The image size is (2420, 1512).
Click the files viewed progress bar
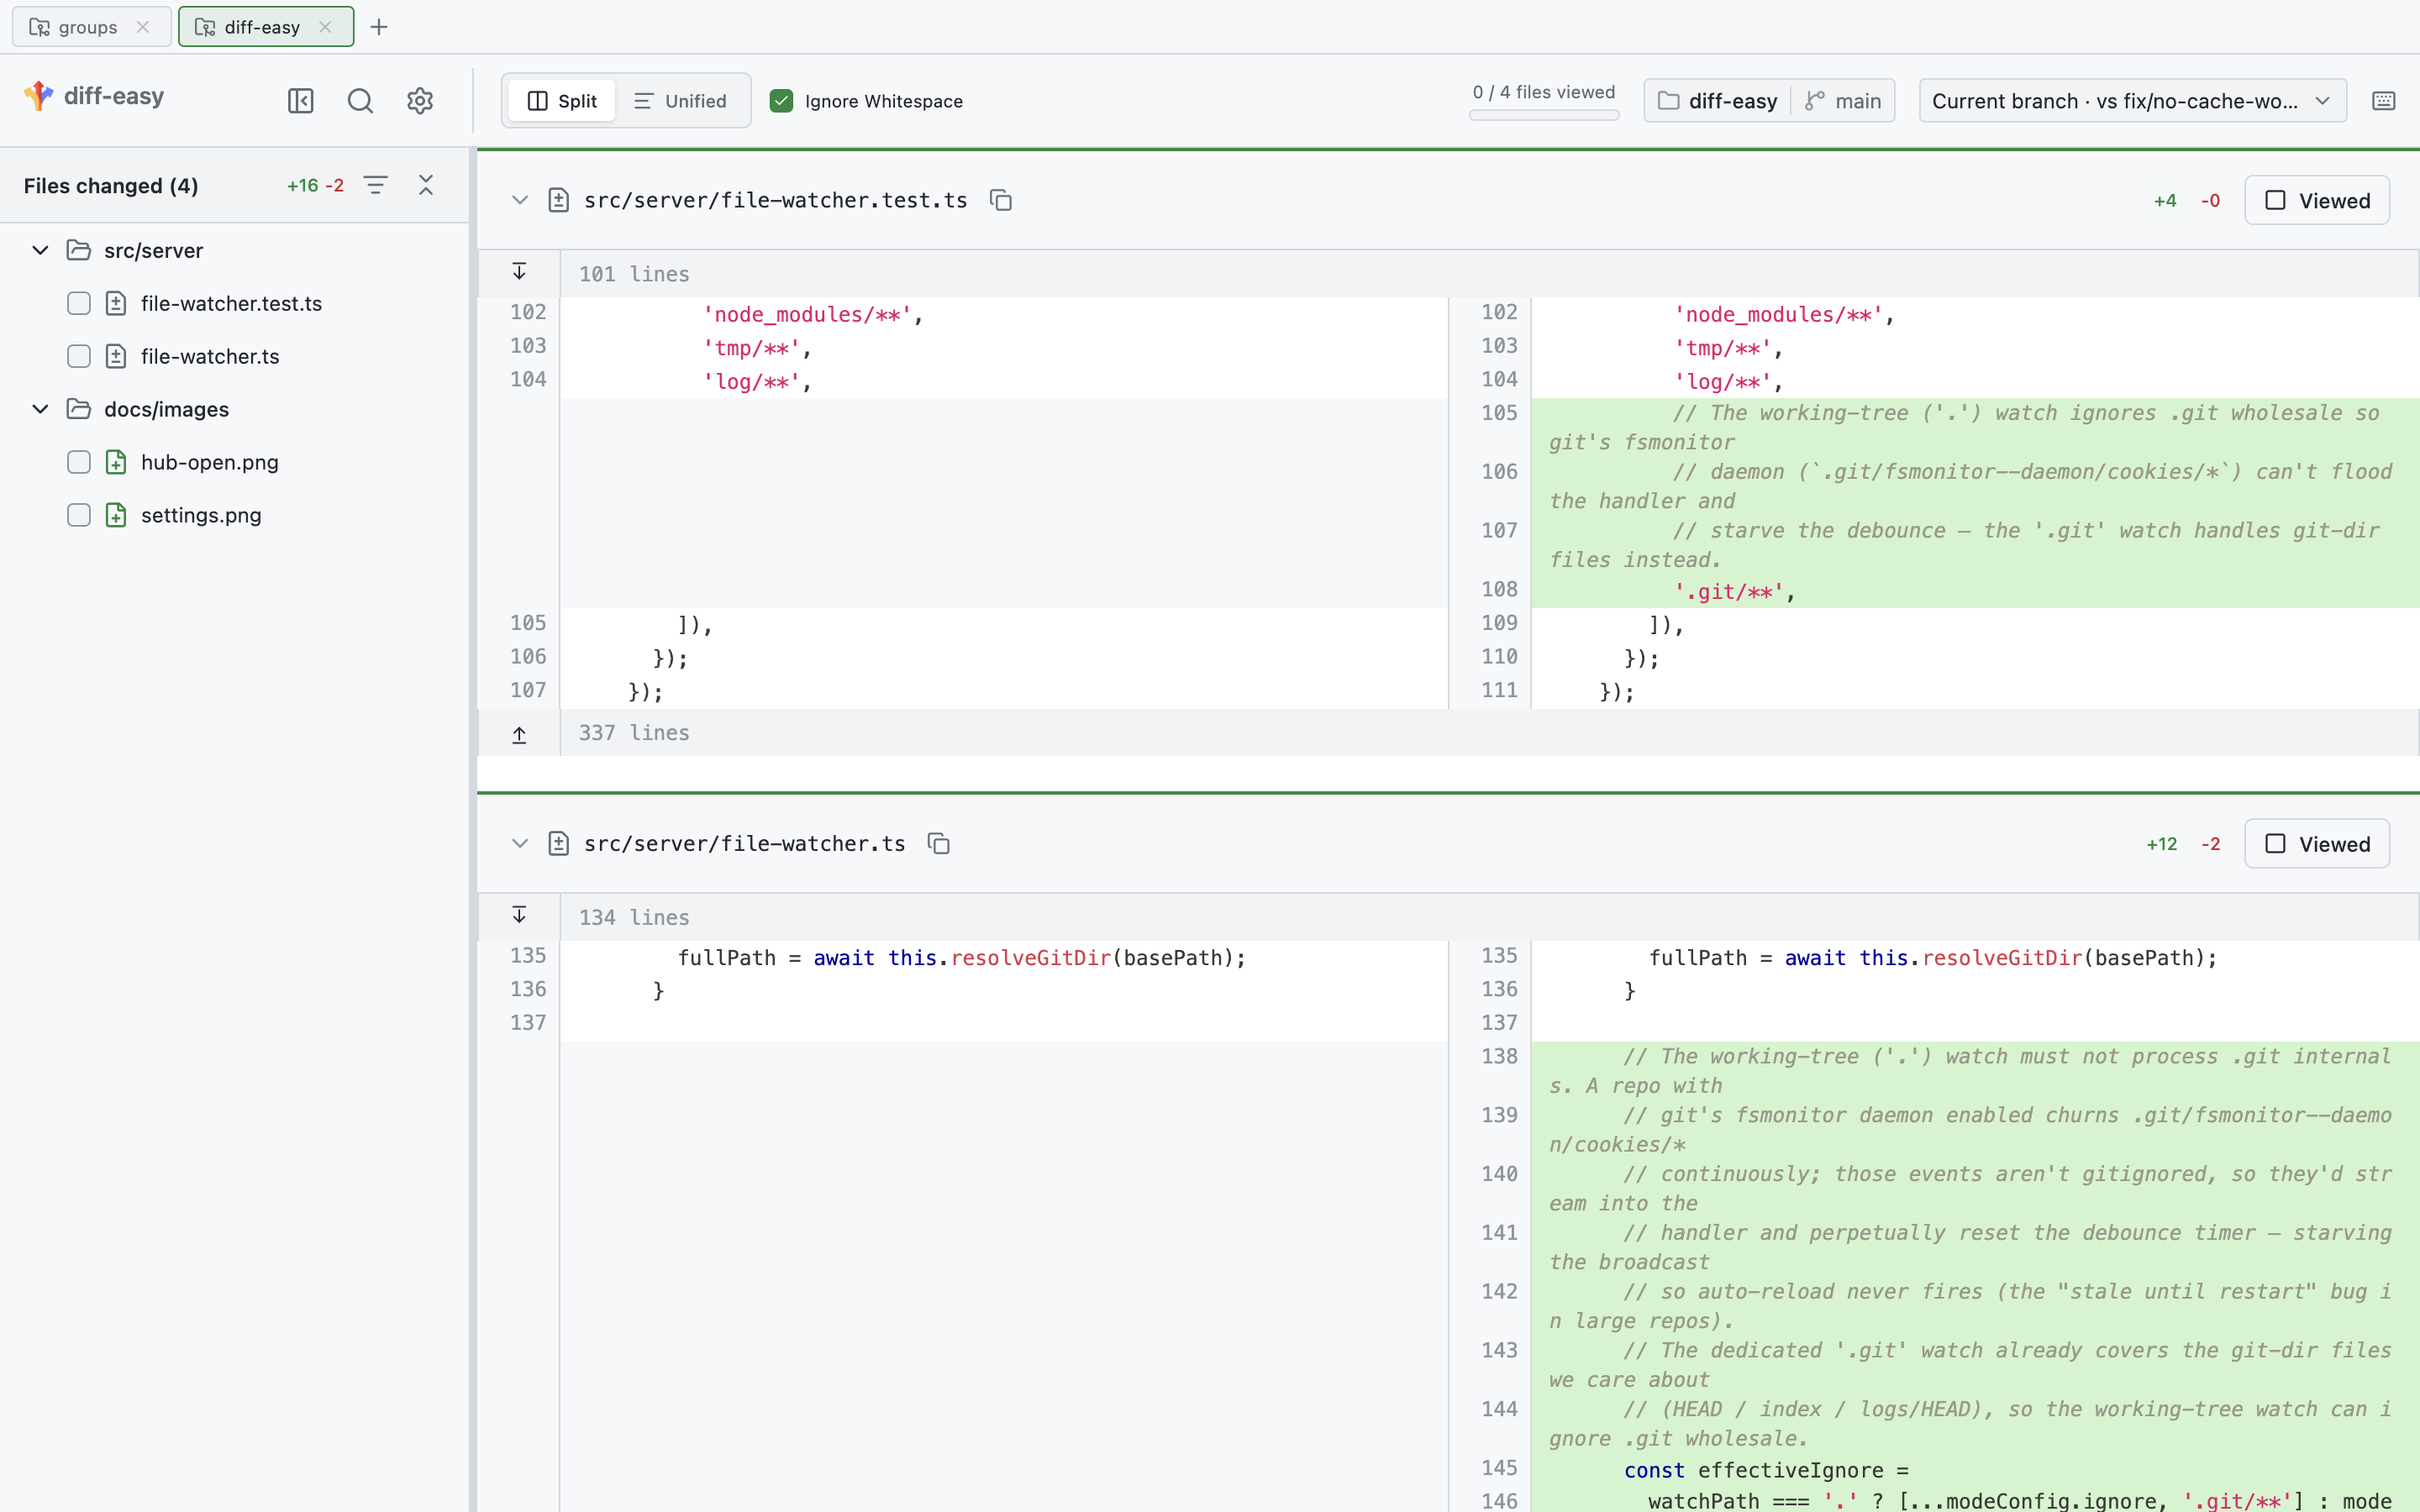pos(1544,116)
